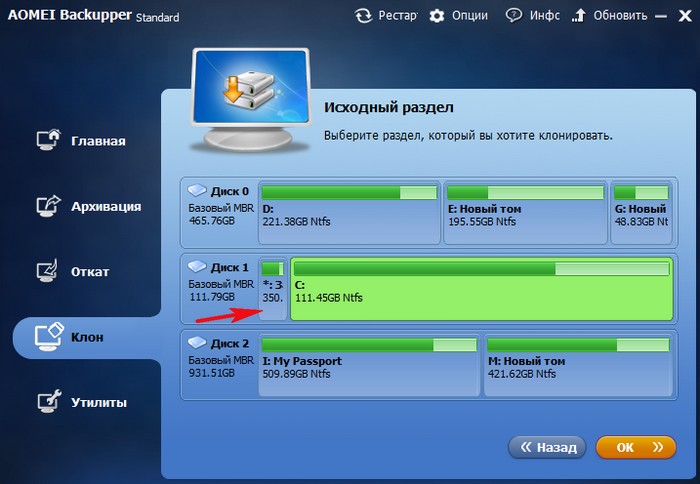Select partition M: Новый том 421.62GB
This screenshot has height=484, width=700.
click(578, 365)
